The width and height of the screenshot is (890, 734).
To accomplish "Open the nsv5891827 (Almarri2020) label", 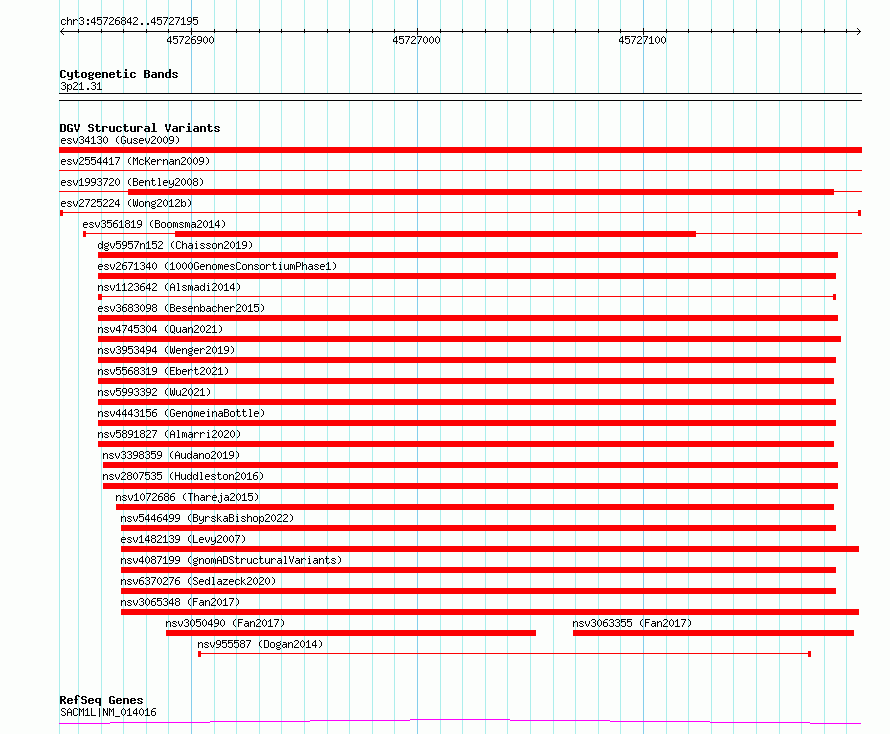I will click(x=169, y=434).
